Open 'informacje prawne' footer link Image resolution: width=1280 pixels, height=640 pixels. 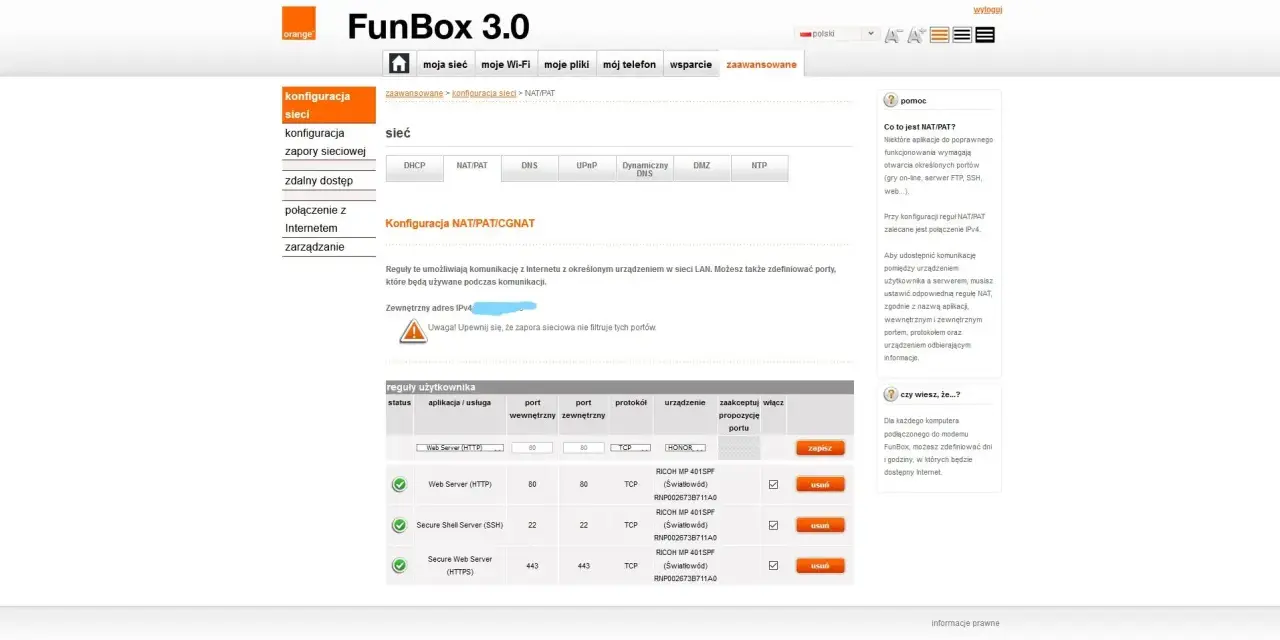point(965,623)
